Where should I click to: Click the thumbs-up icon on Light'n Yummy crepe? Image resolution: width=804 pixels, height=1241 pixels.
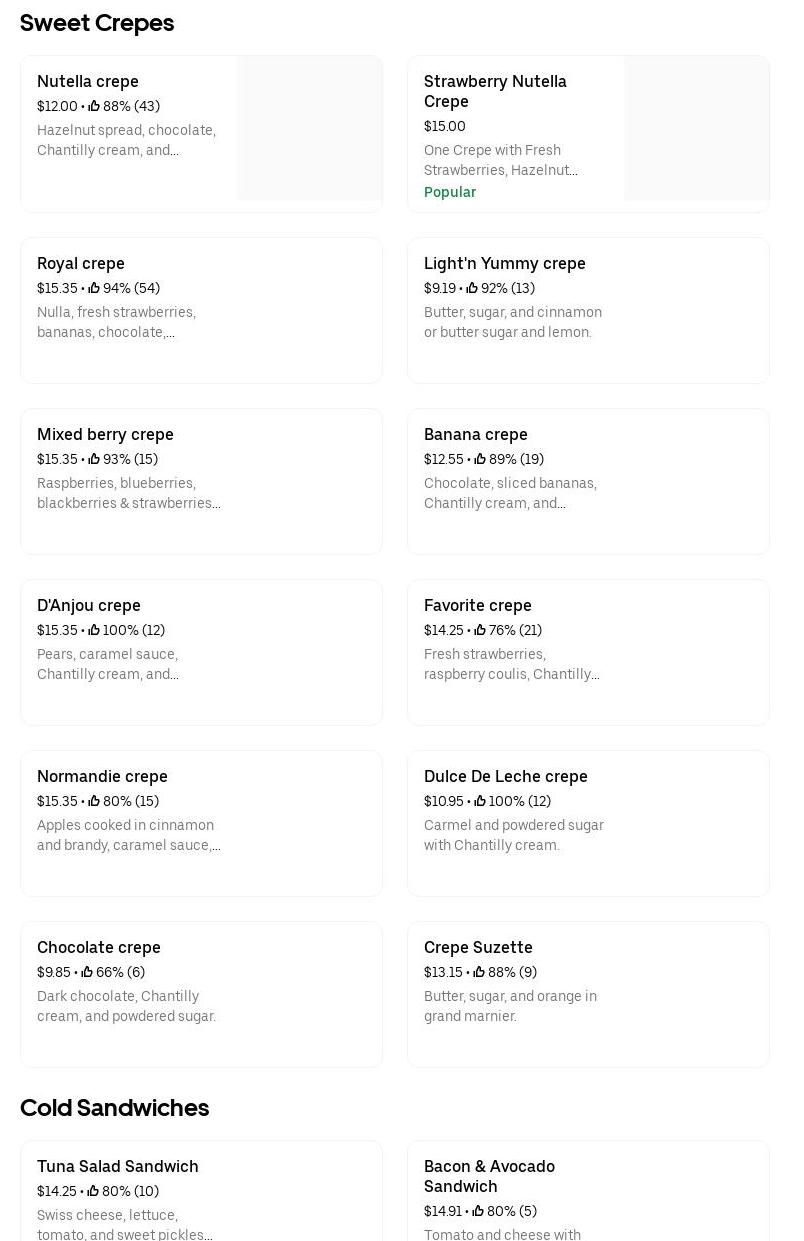pos(472,288)
